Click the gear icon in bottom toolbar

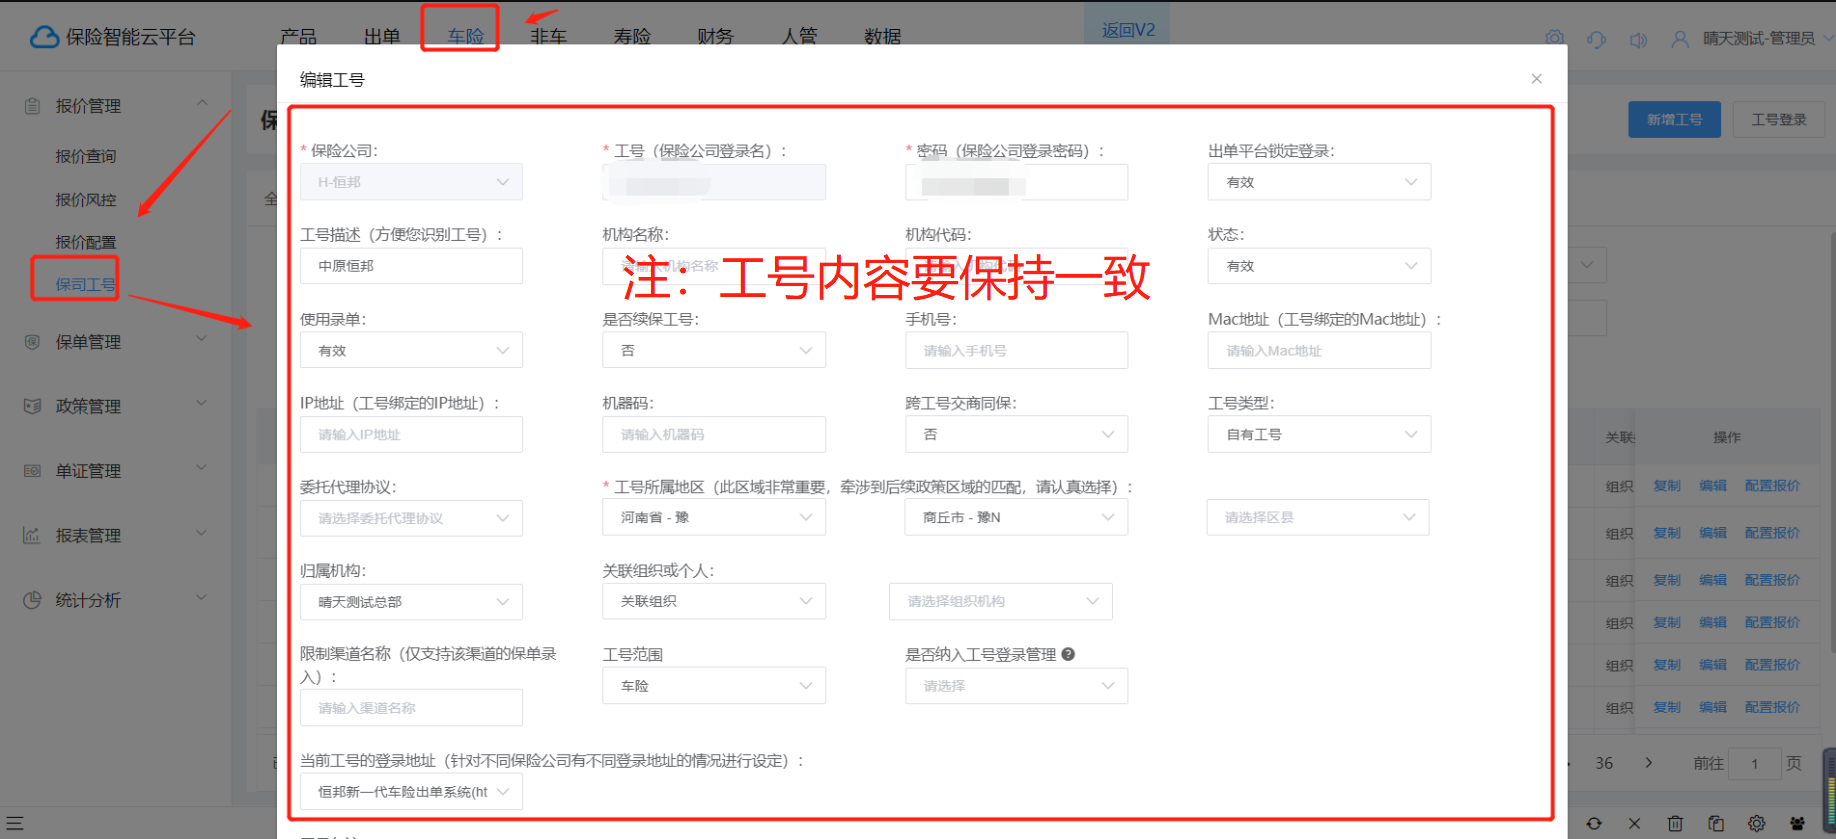tap(1757, 824)
